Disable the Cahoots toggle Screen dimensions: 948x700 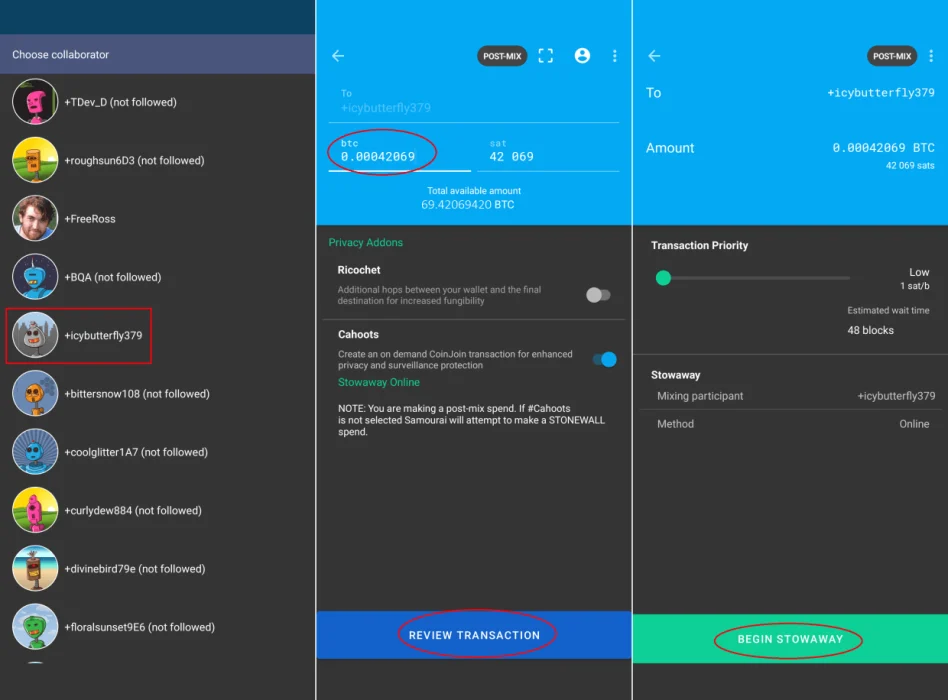point(604,359)
